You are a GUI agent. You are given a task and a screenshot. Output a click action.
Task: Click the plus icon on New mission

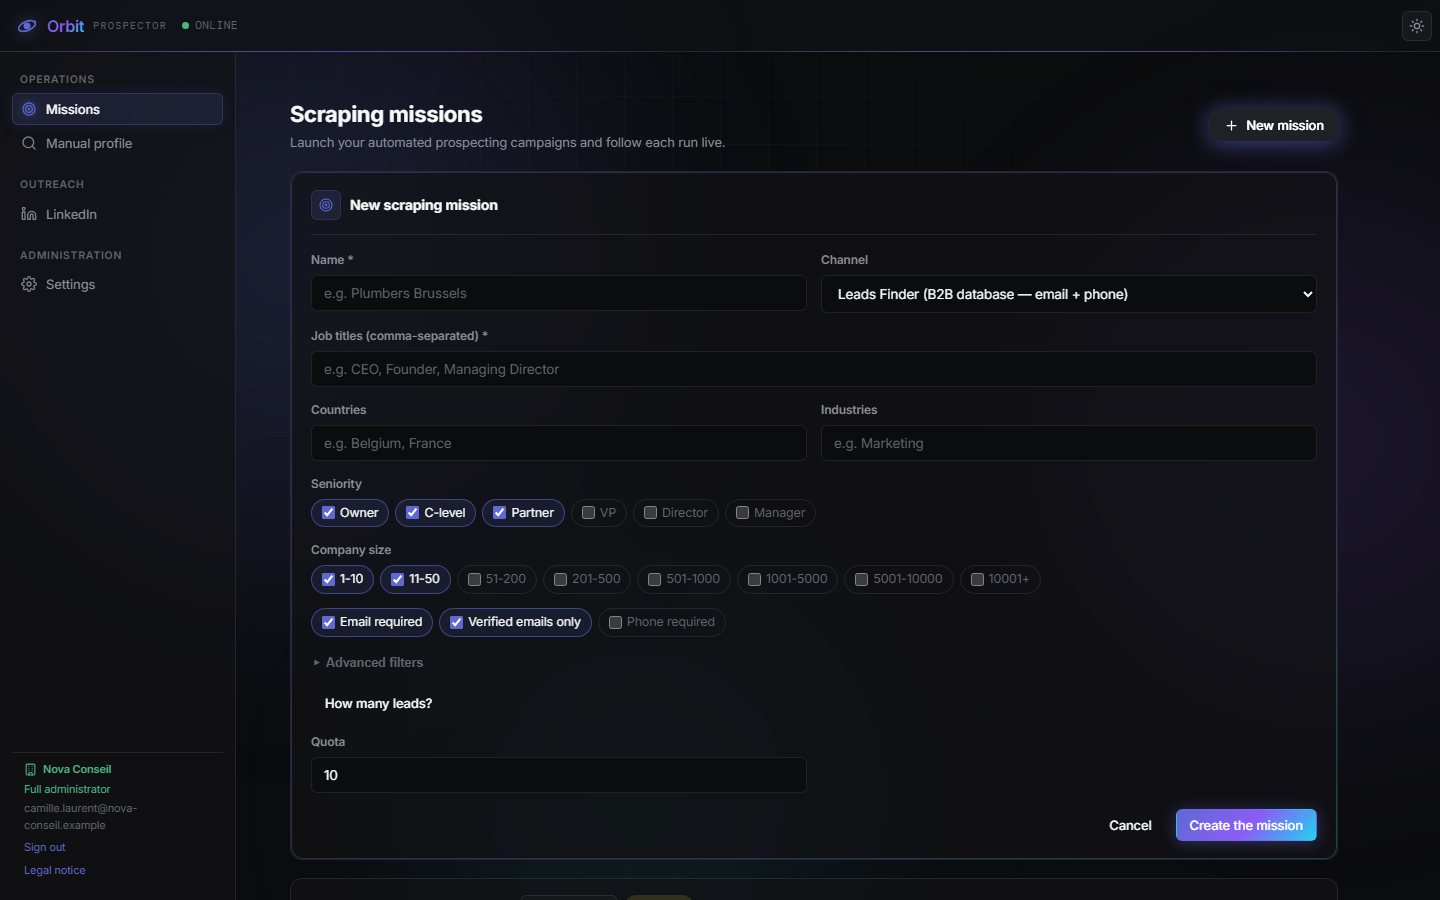pyautogui.click(x=1231, y=126)
